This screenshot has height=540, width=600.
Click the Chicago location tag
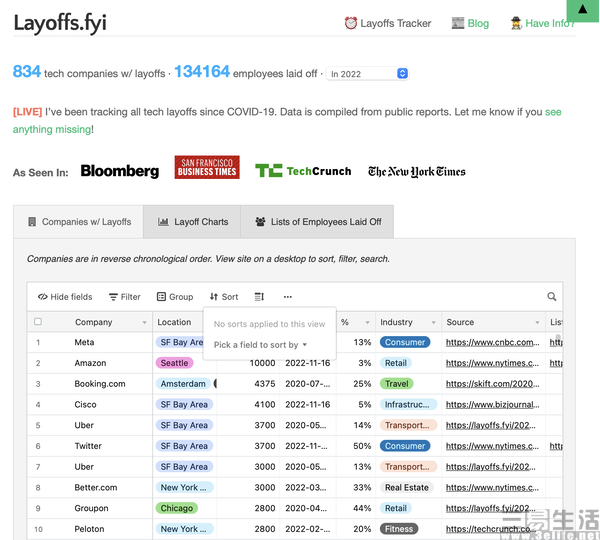point(177,508)
